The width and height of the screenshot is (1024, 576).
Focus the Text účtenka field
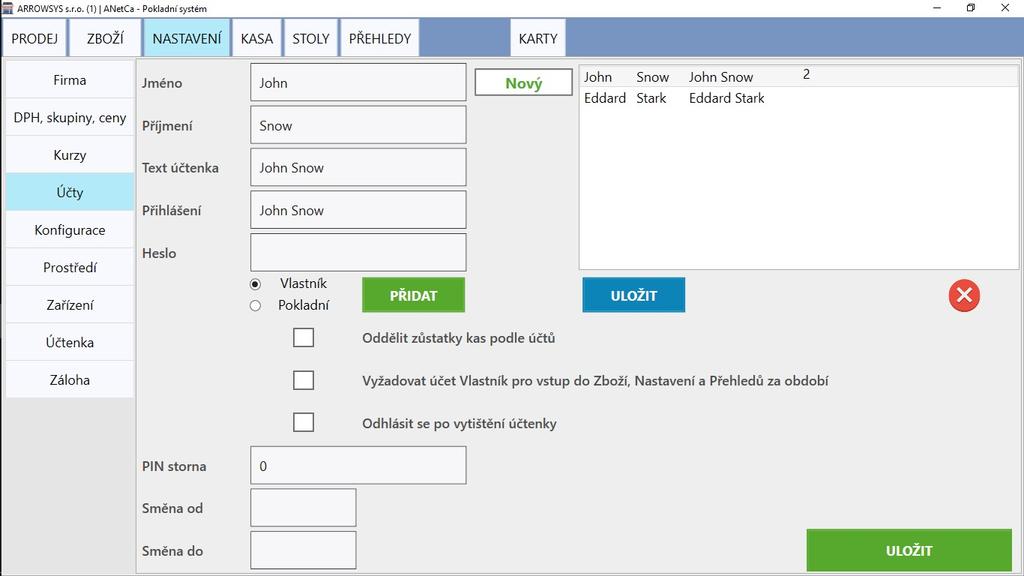pos(359,167)
